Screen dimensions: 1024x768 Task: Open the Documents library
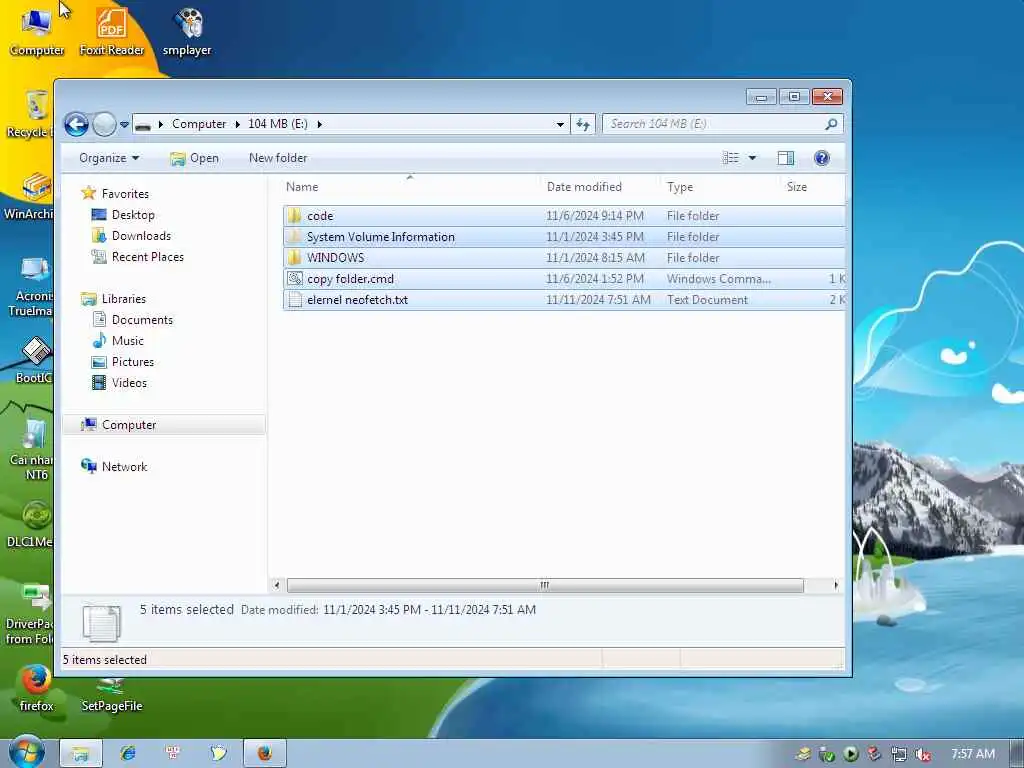[x=142, y=320]
